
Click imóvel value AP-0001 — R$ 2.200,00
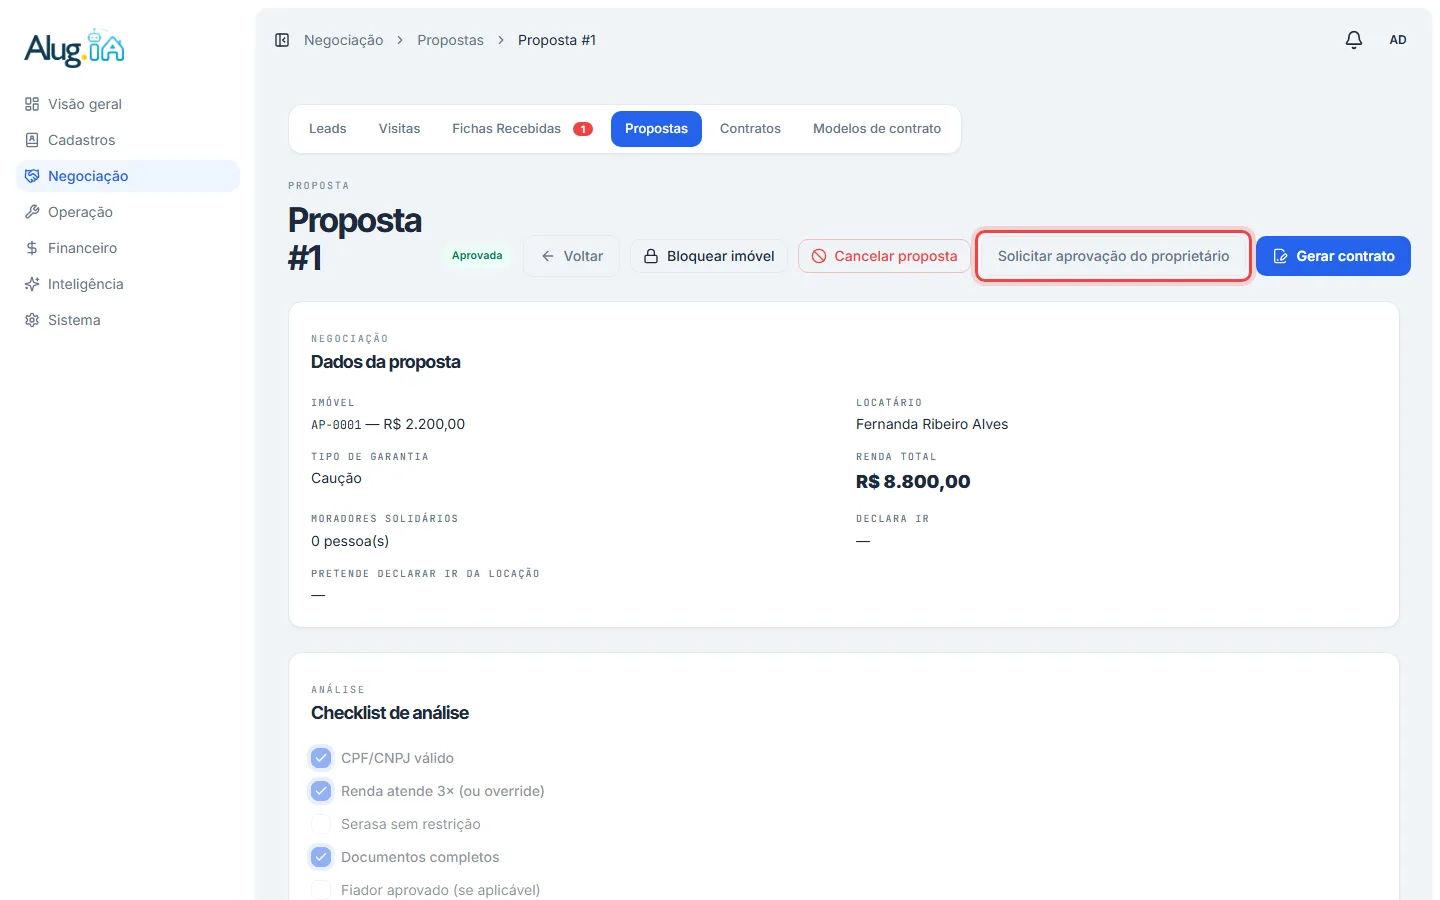(x=388, y=424)
